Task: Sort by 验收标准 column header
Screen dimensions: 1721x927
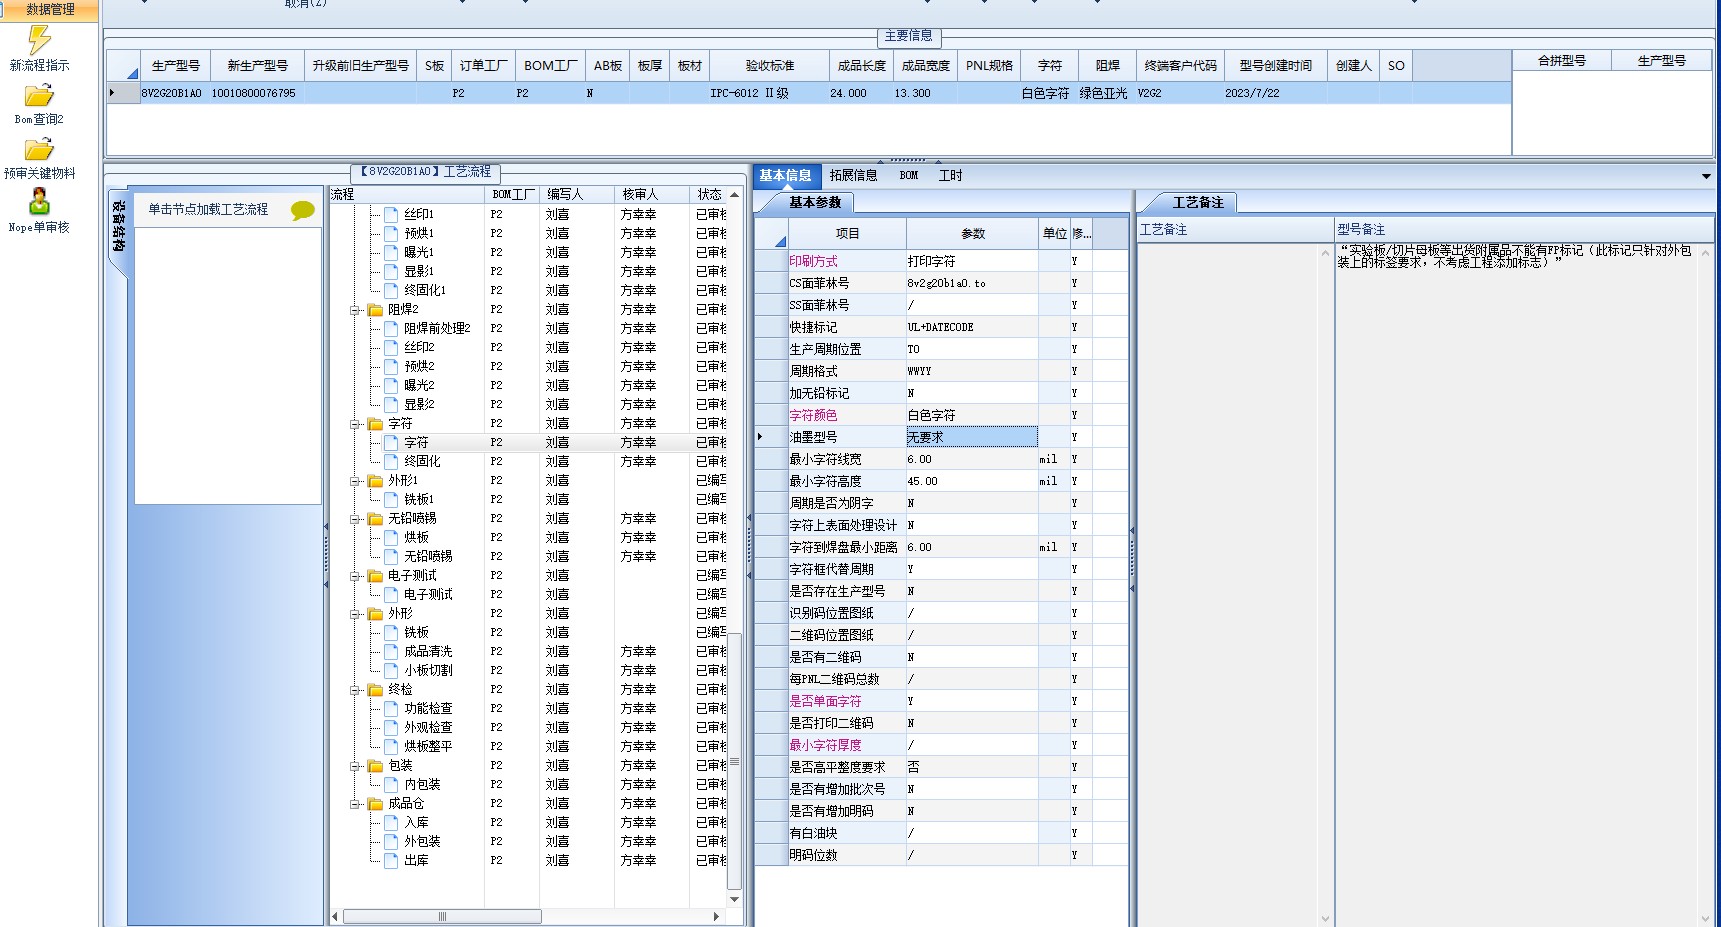Action: [x=769, y=65]
